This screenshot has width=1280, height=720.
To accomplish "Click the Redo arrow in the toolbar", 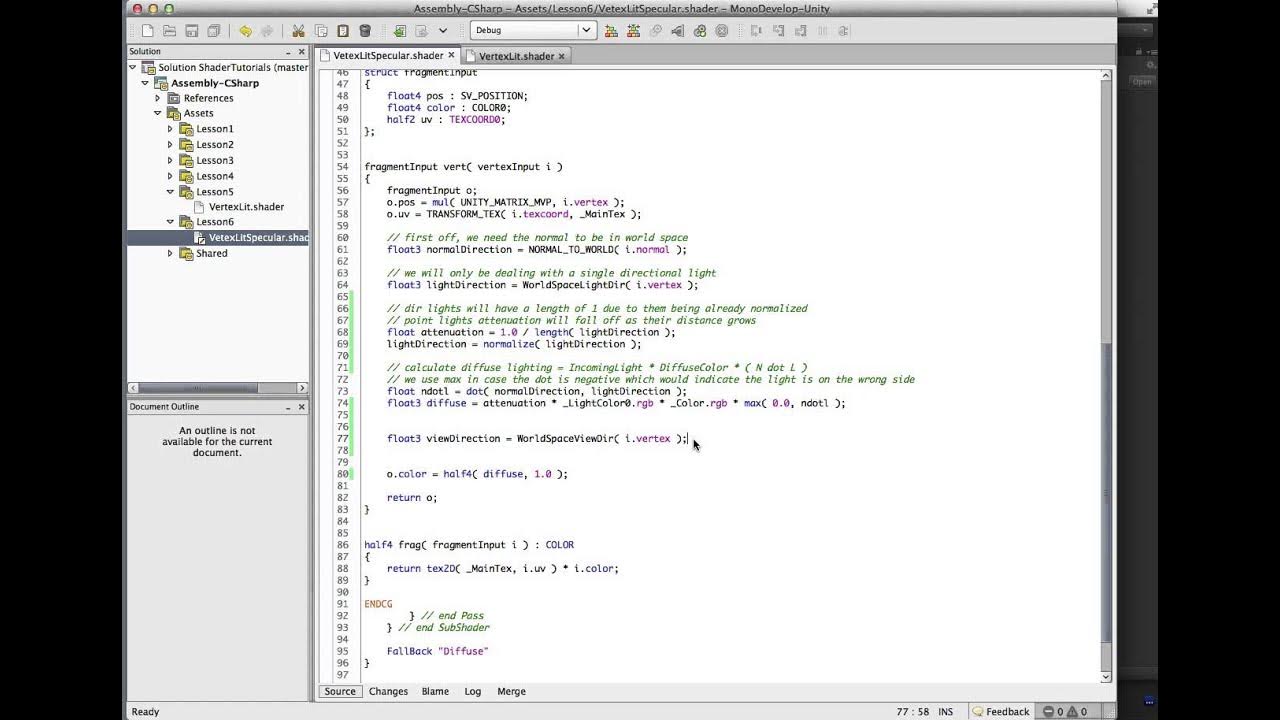I will (x=267, y=31).
